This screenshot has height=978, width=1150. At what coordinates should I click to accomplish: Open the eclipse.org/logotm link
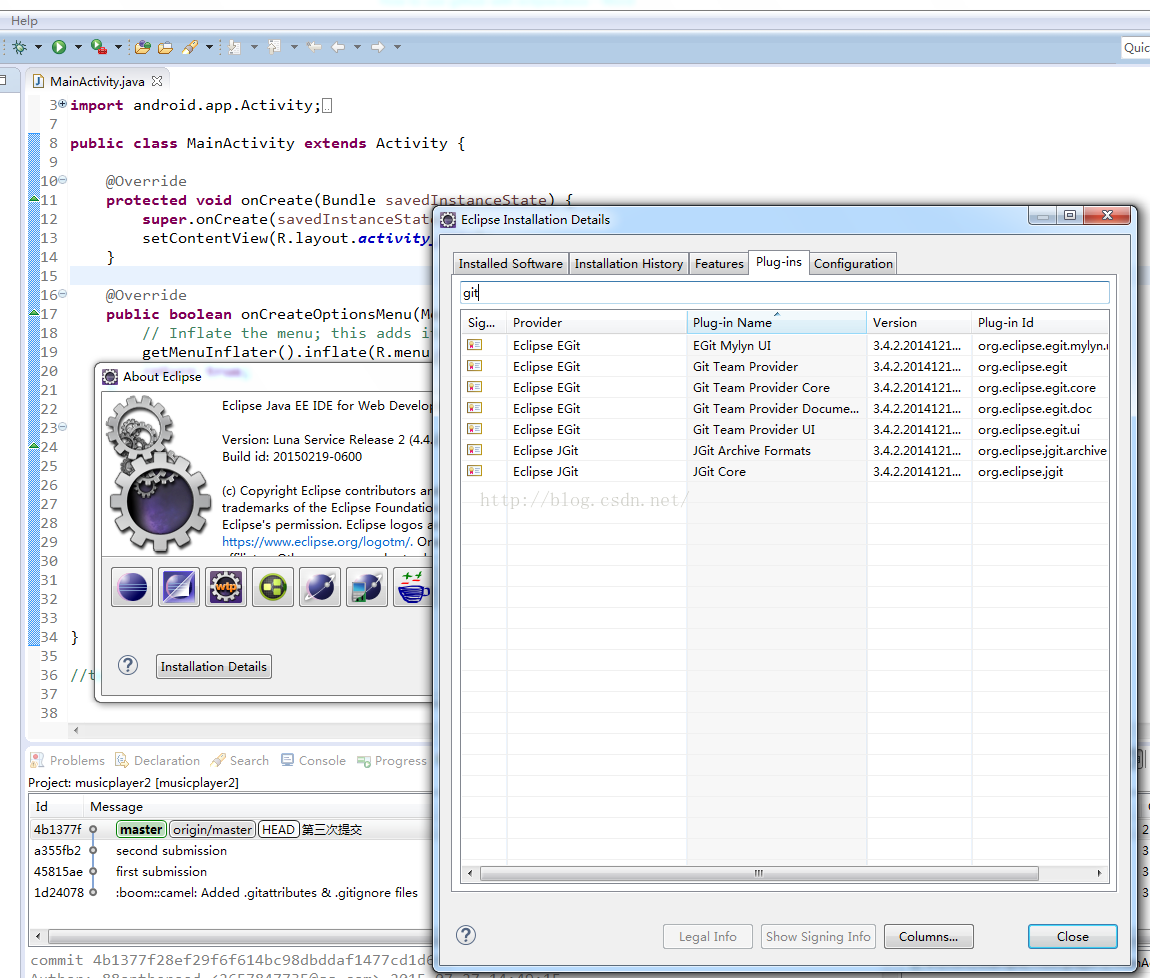pos(317,542)
